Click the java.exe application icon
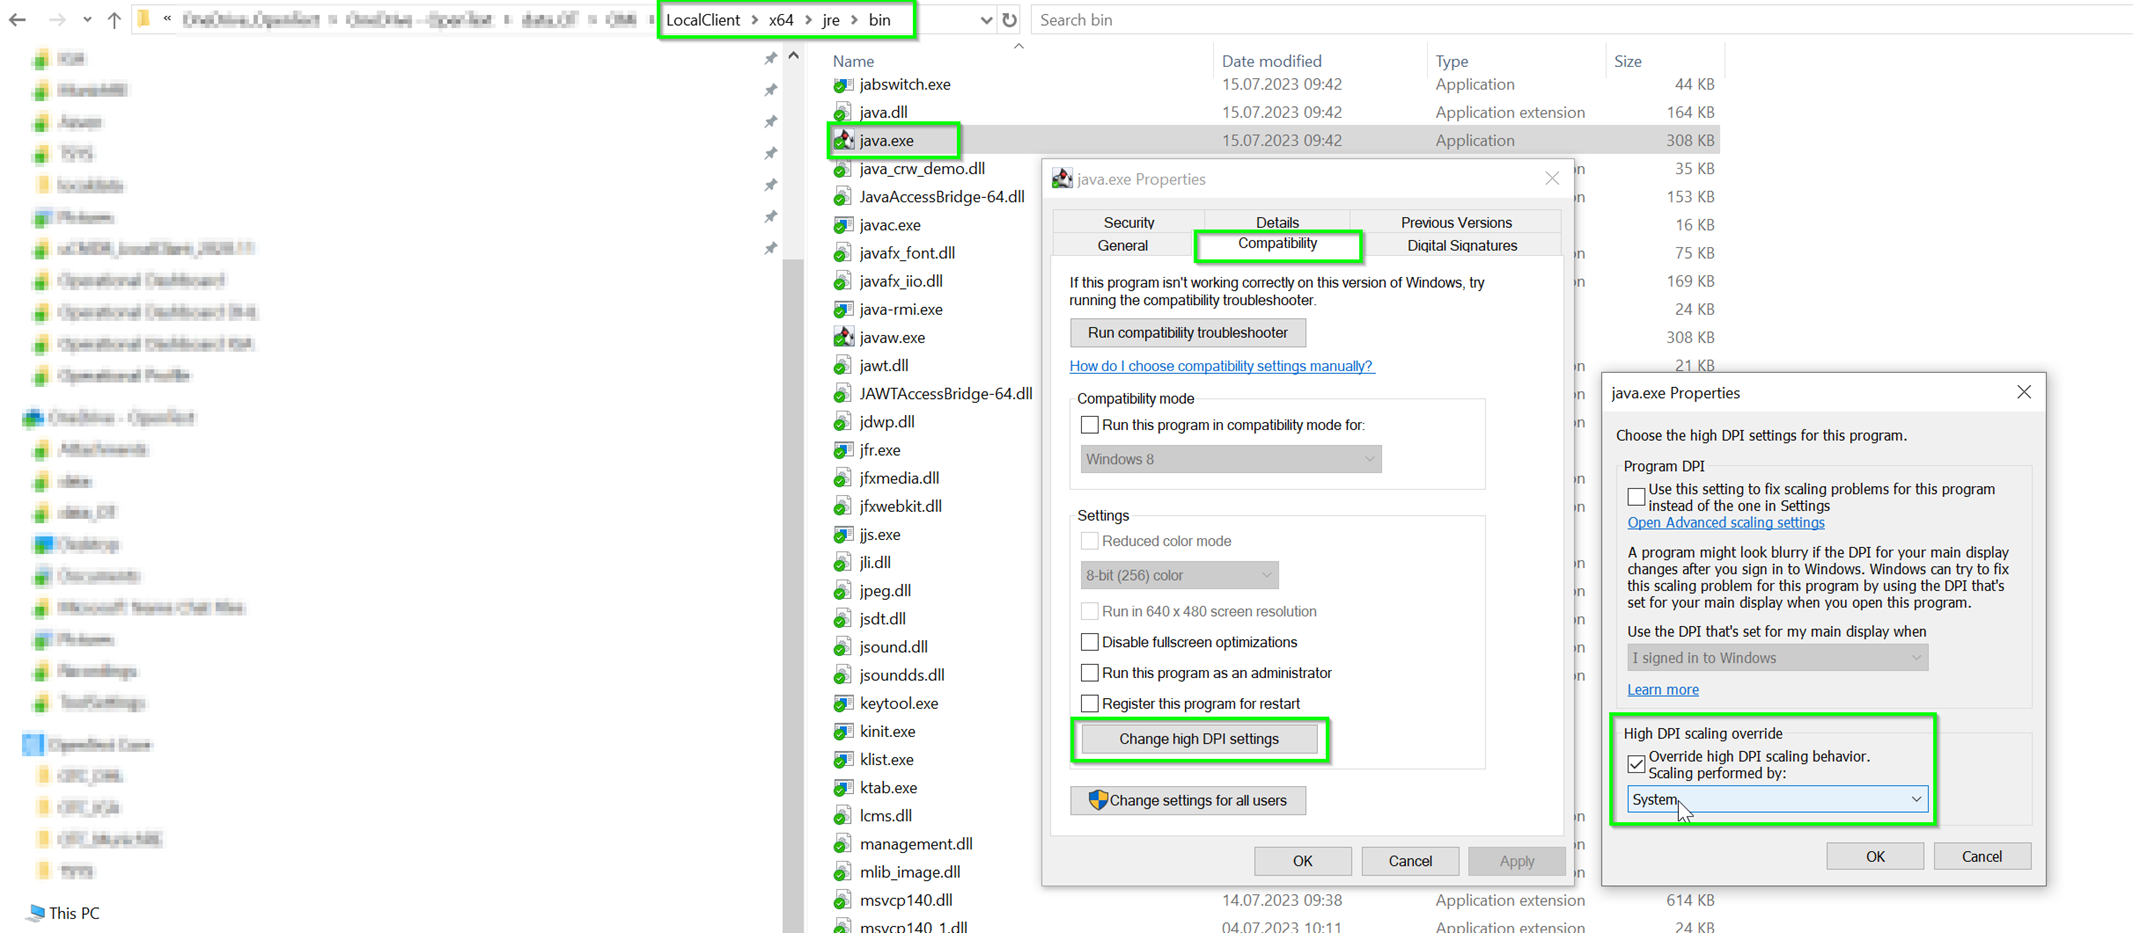 [x=843, y=140]
